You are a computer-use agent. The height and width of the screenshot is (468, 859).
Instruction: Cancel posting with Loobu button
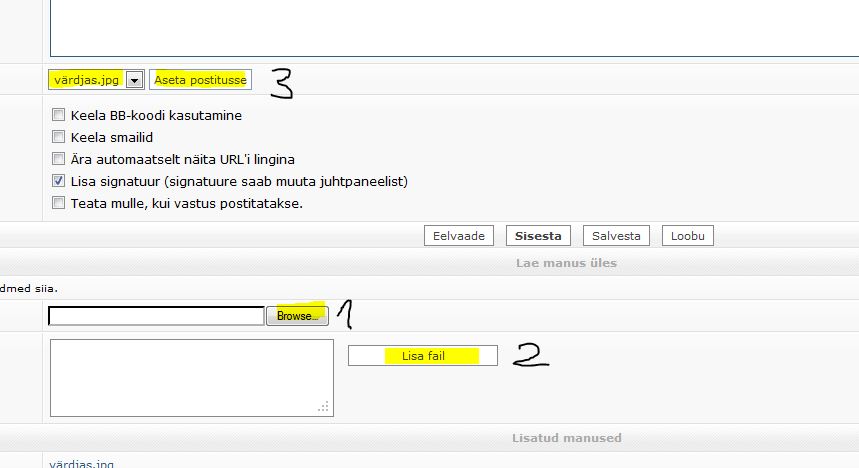click(687, 236)
